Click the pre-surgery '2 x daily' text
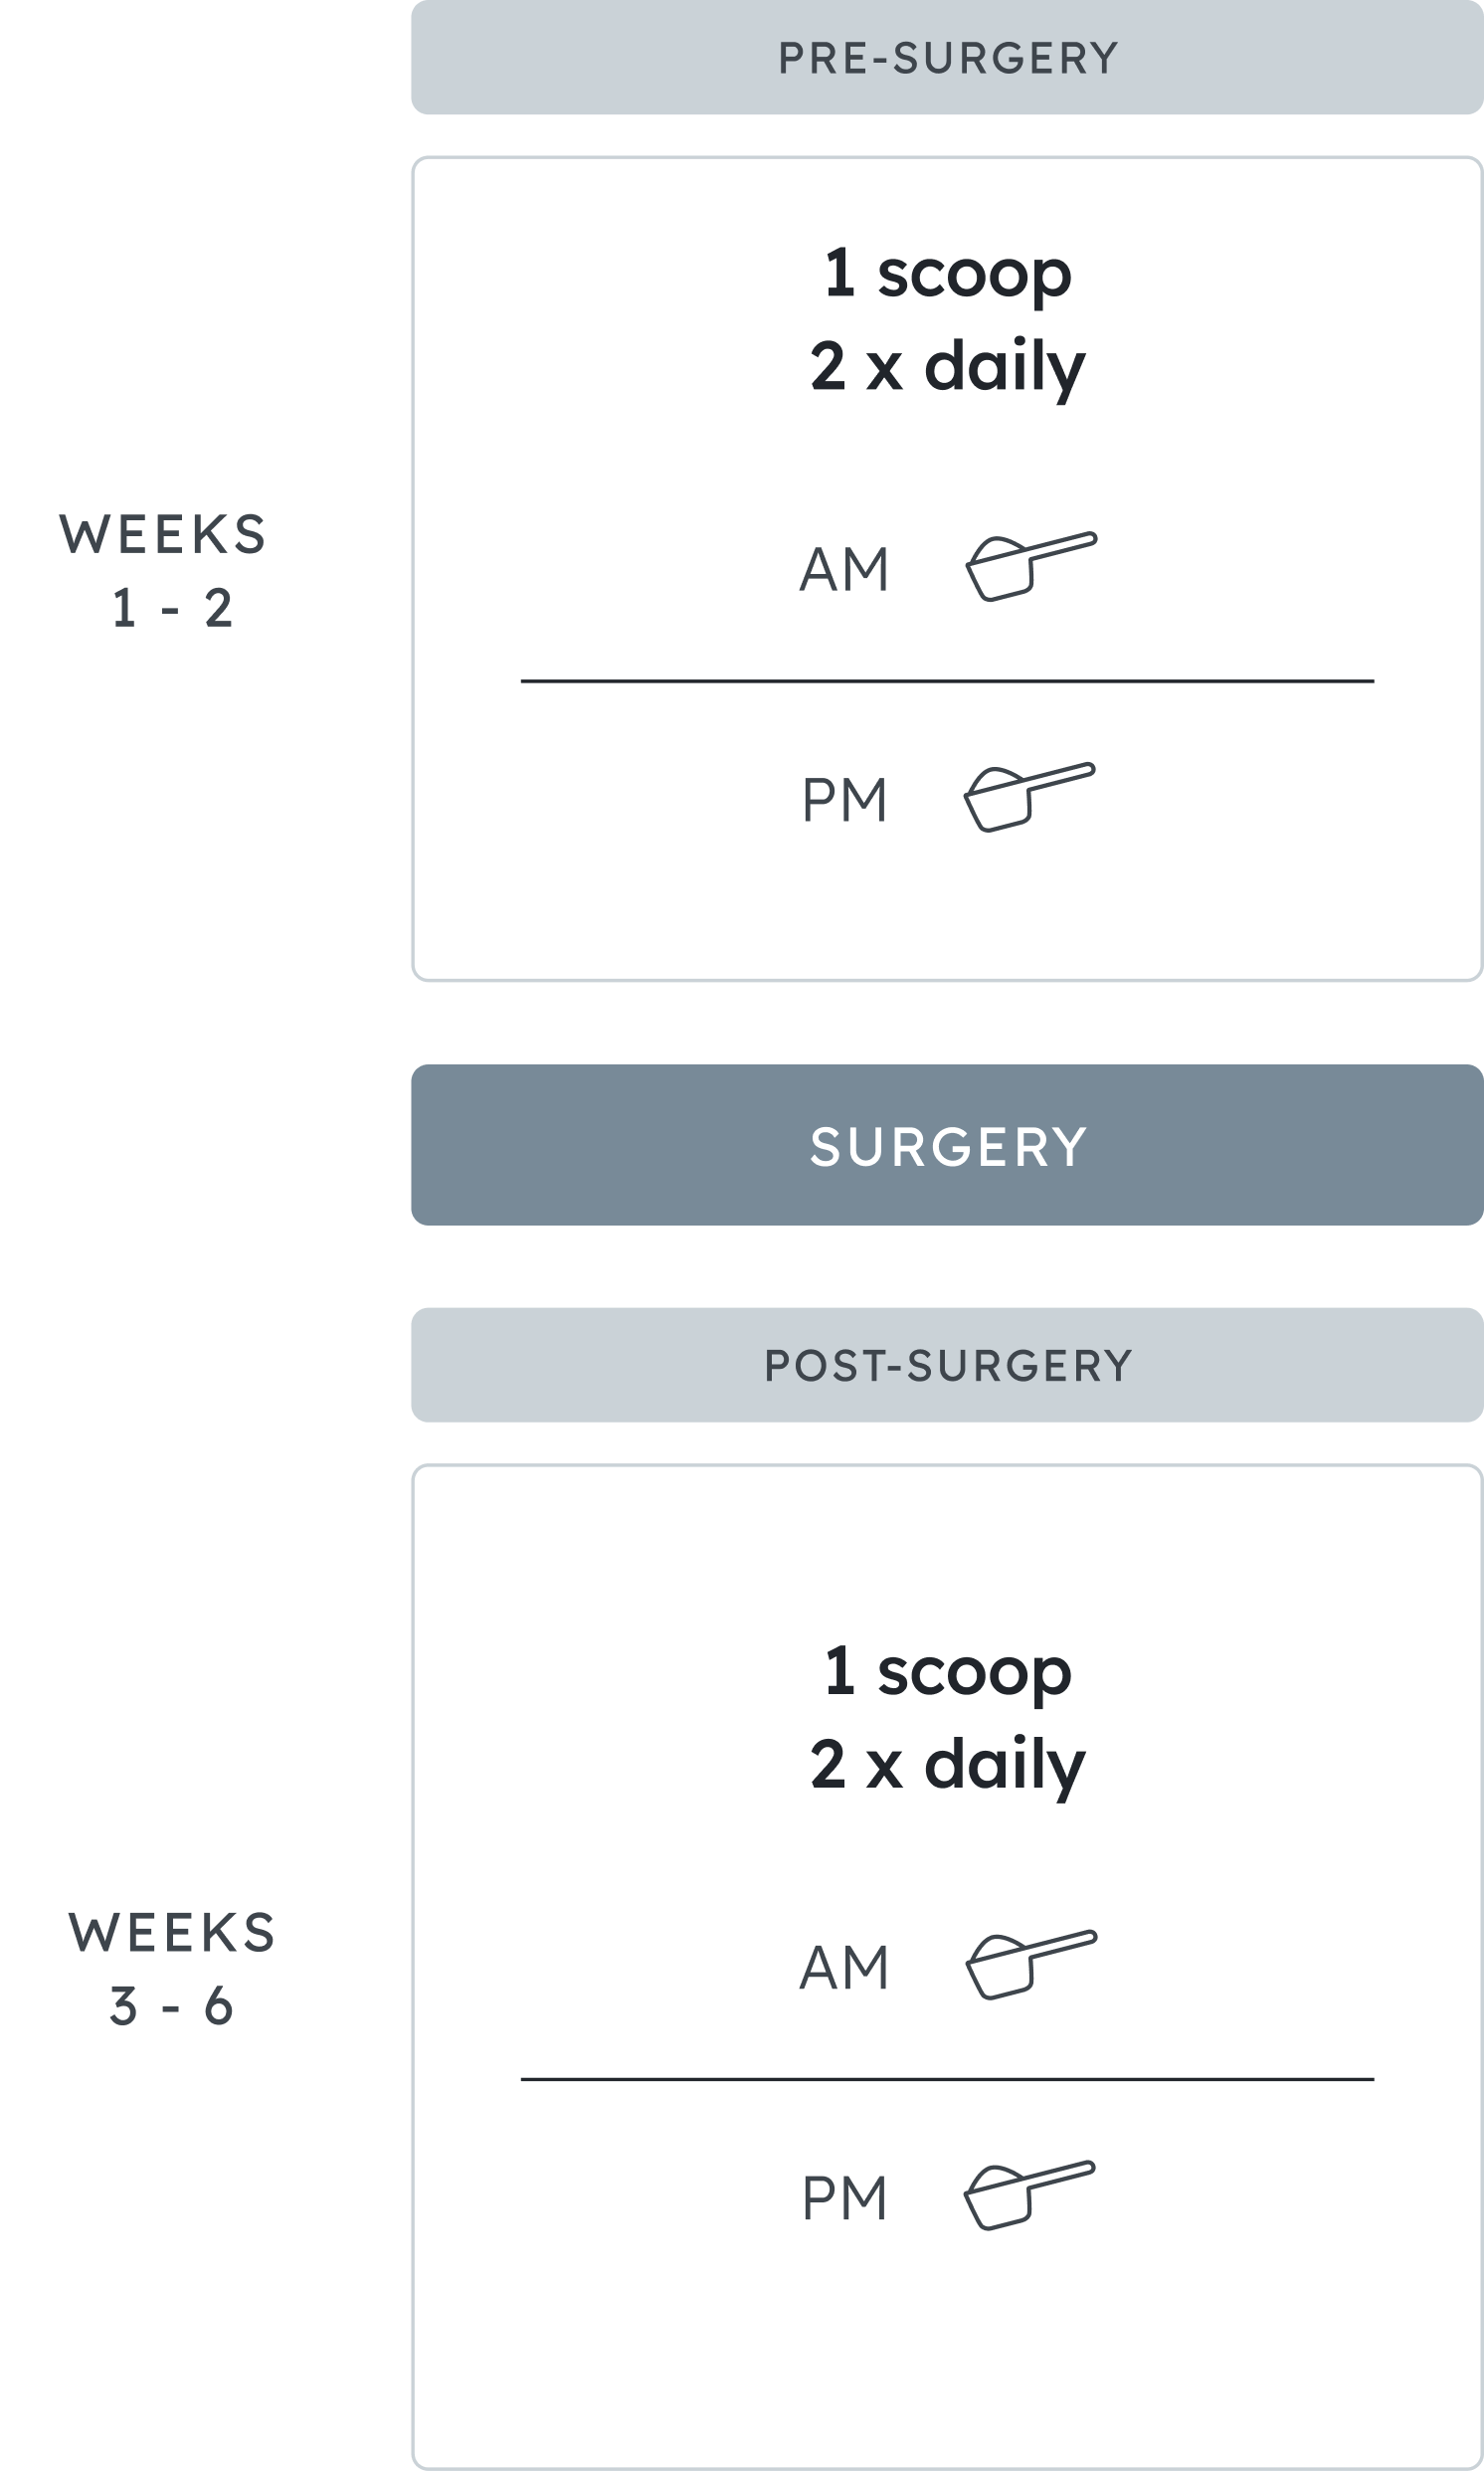This screenshot has width=1484, height=2471. pos(947,367)
